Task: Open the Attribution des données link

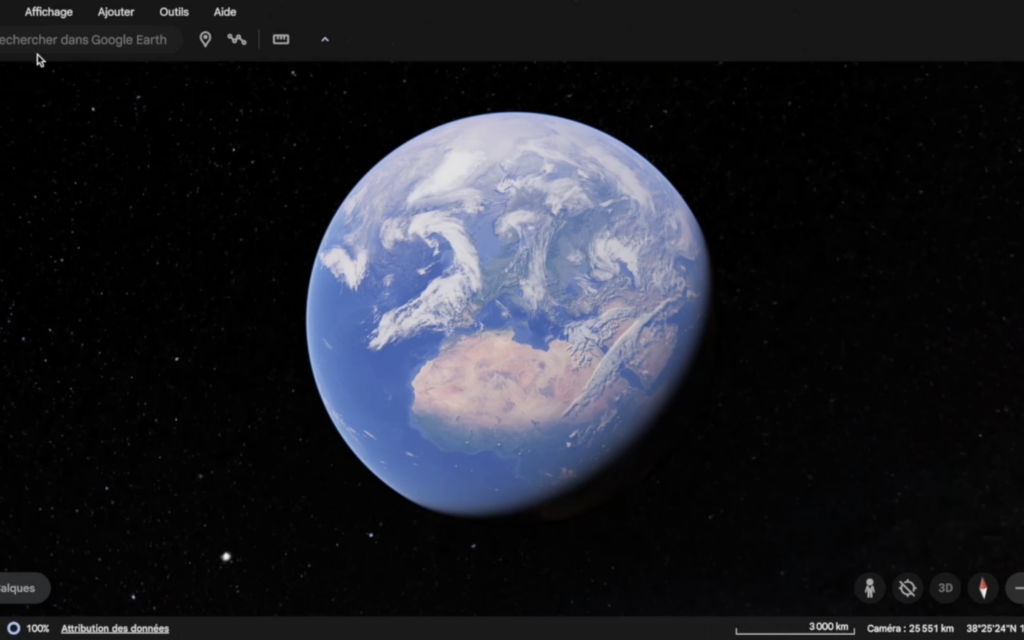Action: tap(115, 629)
